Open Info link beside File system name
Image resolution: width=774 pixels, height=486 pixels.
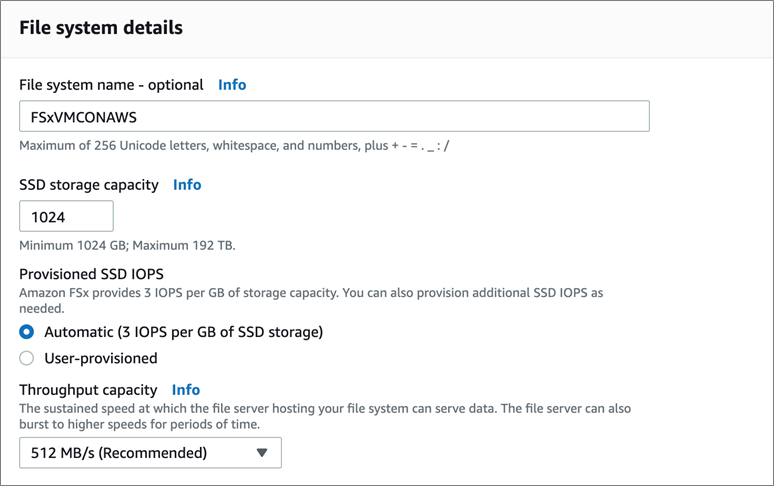(232, 85)
